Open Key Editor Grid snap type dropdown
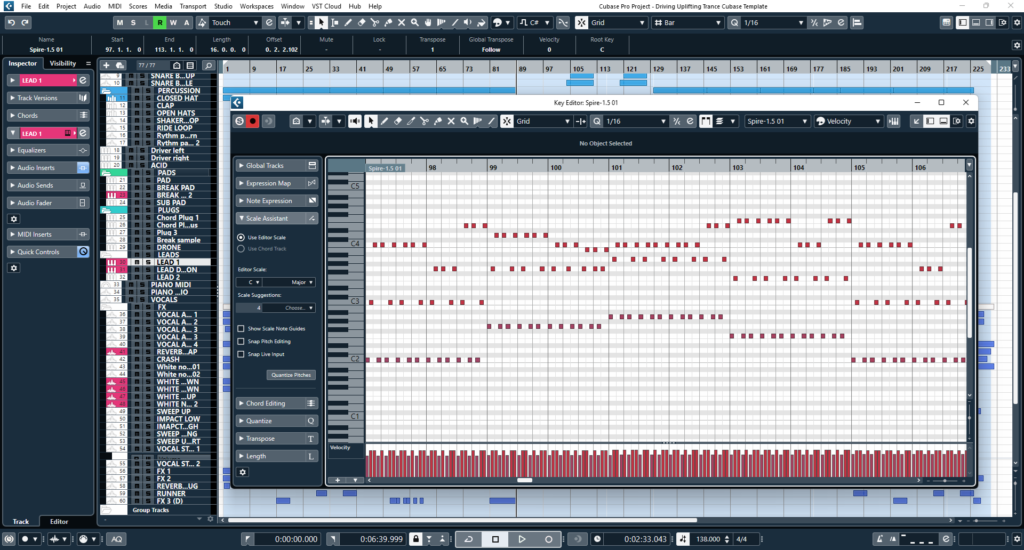This screenshot has width=1024, height=550. 543,121
